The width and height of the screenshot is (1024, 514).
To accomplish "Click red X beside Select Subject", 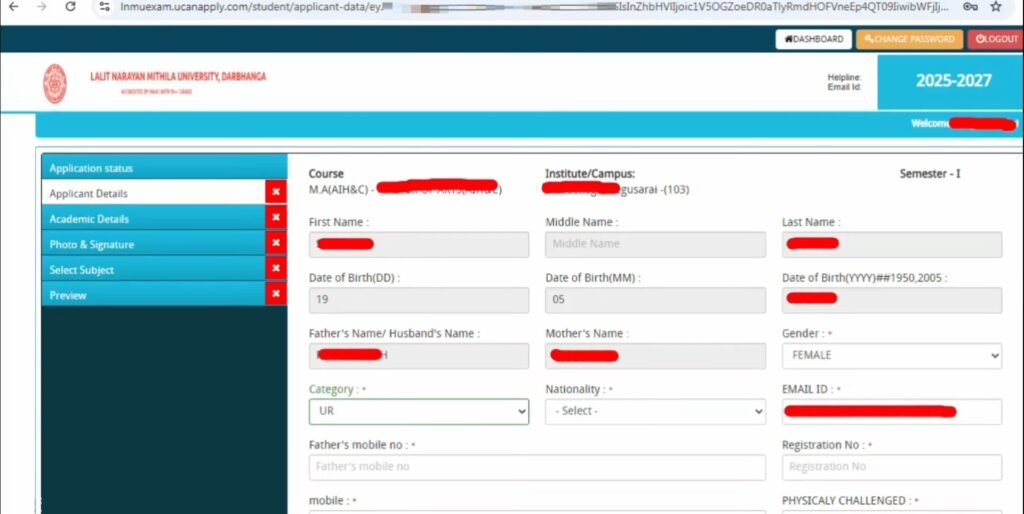I will pos(276,268).
